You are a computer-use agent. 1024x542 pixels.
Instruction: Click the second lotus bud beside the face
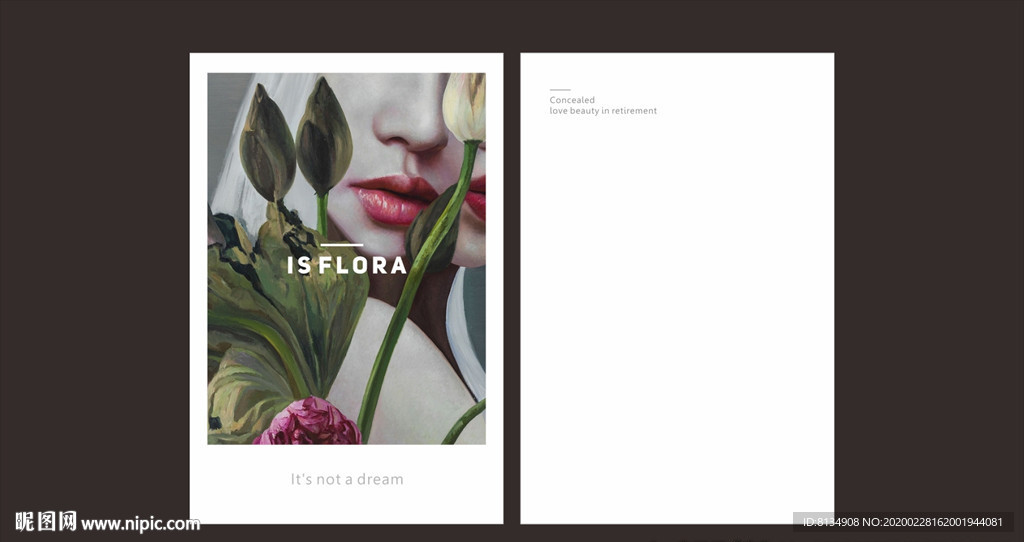[324, 136]
